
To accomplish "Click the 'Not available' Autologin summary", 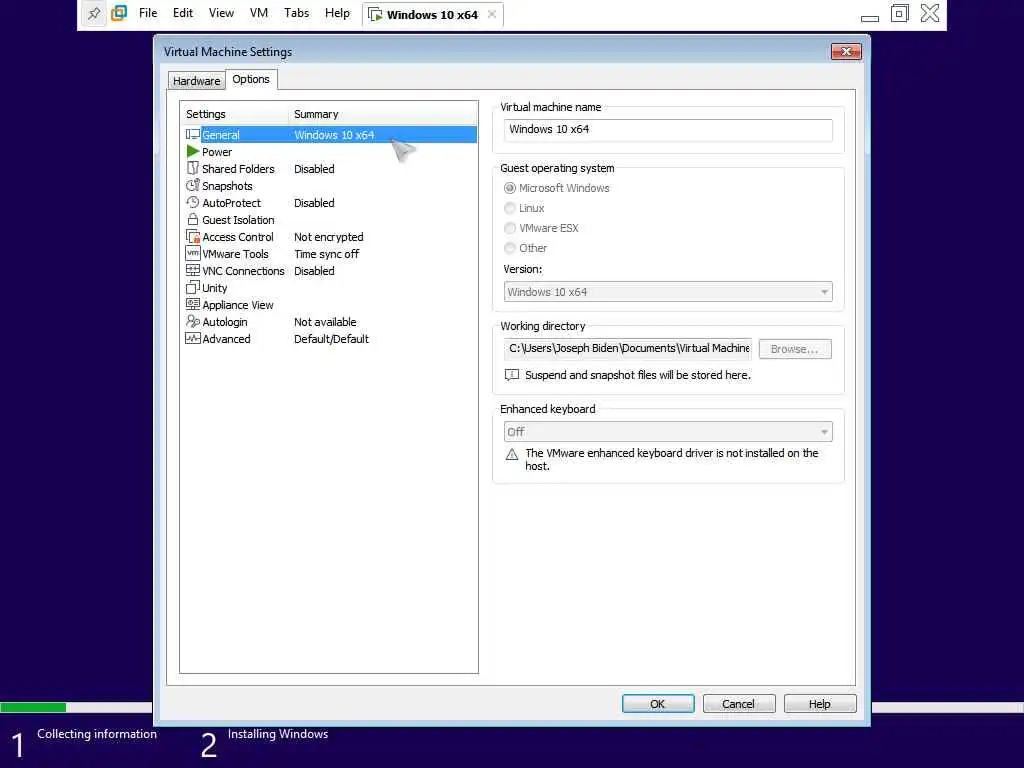I will click(x=325, y=322).
